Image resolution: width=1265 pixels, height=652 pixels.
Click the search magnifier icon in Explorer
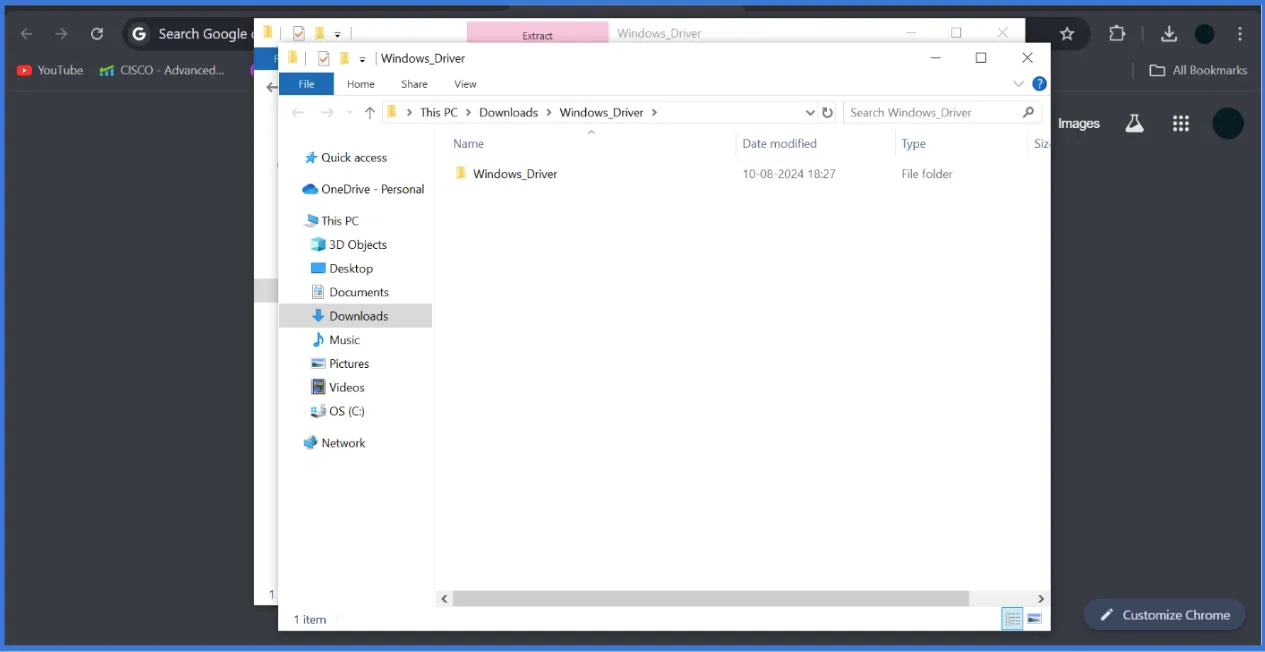[1028, 112]
